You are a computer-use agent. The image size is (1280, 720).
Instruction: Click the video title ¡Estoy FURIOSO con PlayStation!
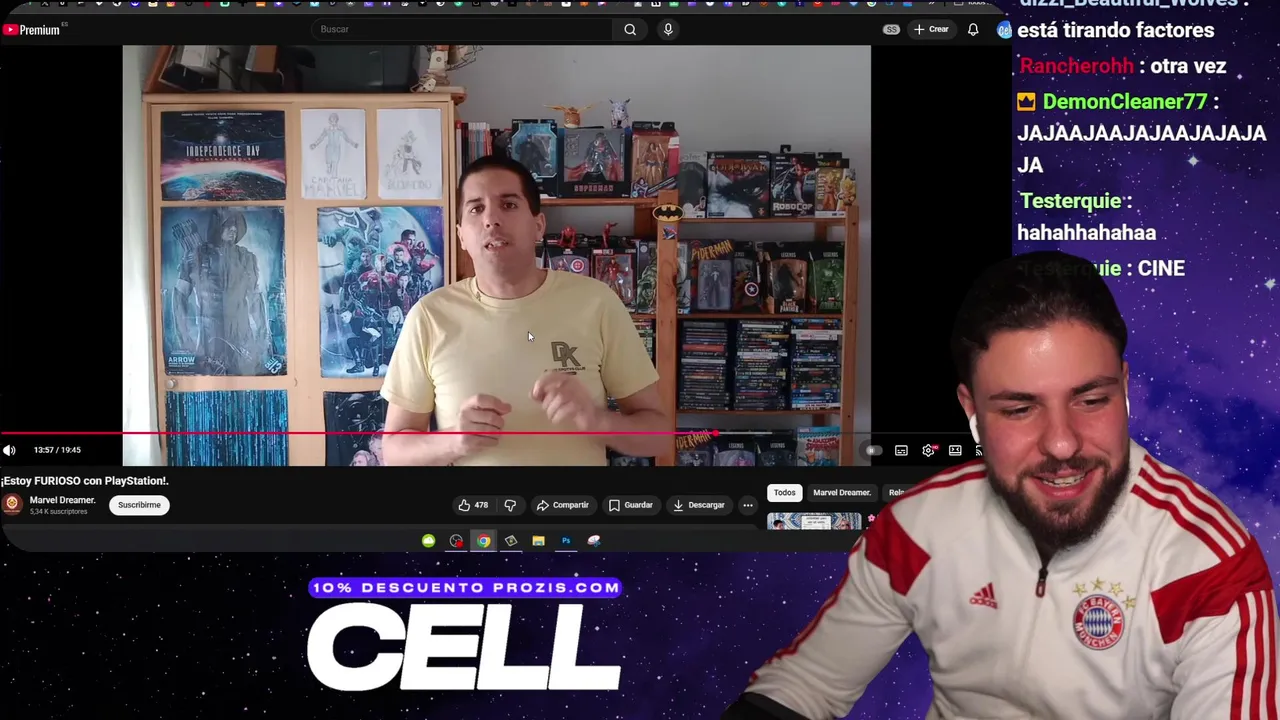[x=84, y=481]
